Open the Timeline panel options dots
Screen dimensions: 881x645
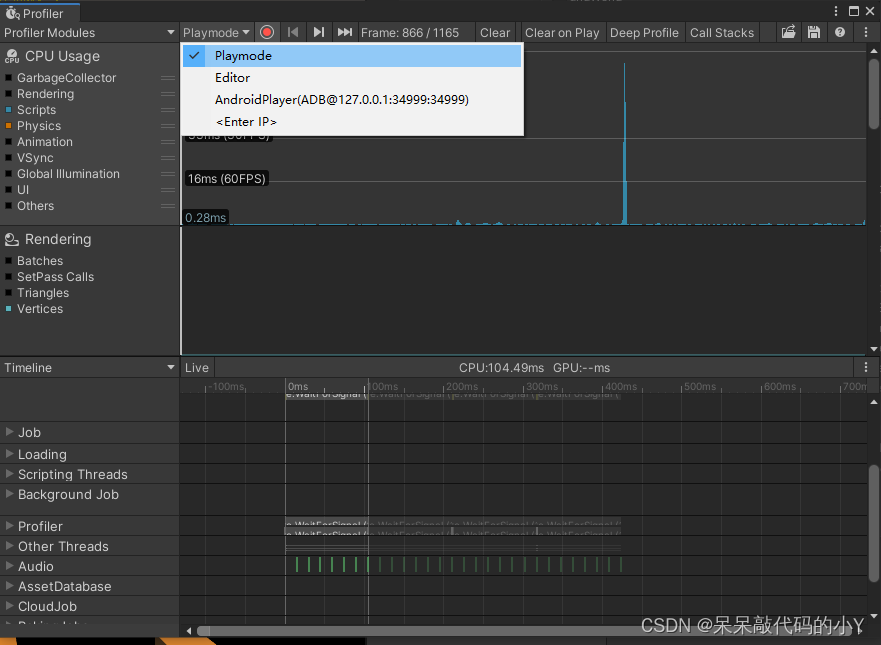click(865, 367)
